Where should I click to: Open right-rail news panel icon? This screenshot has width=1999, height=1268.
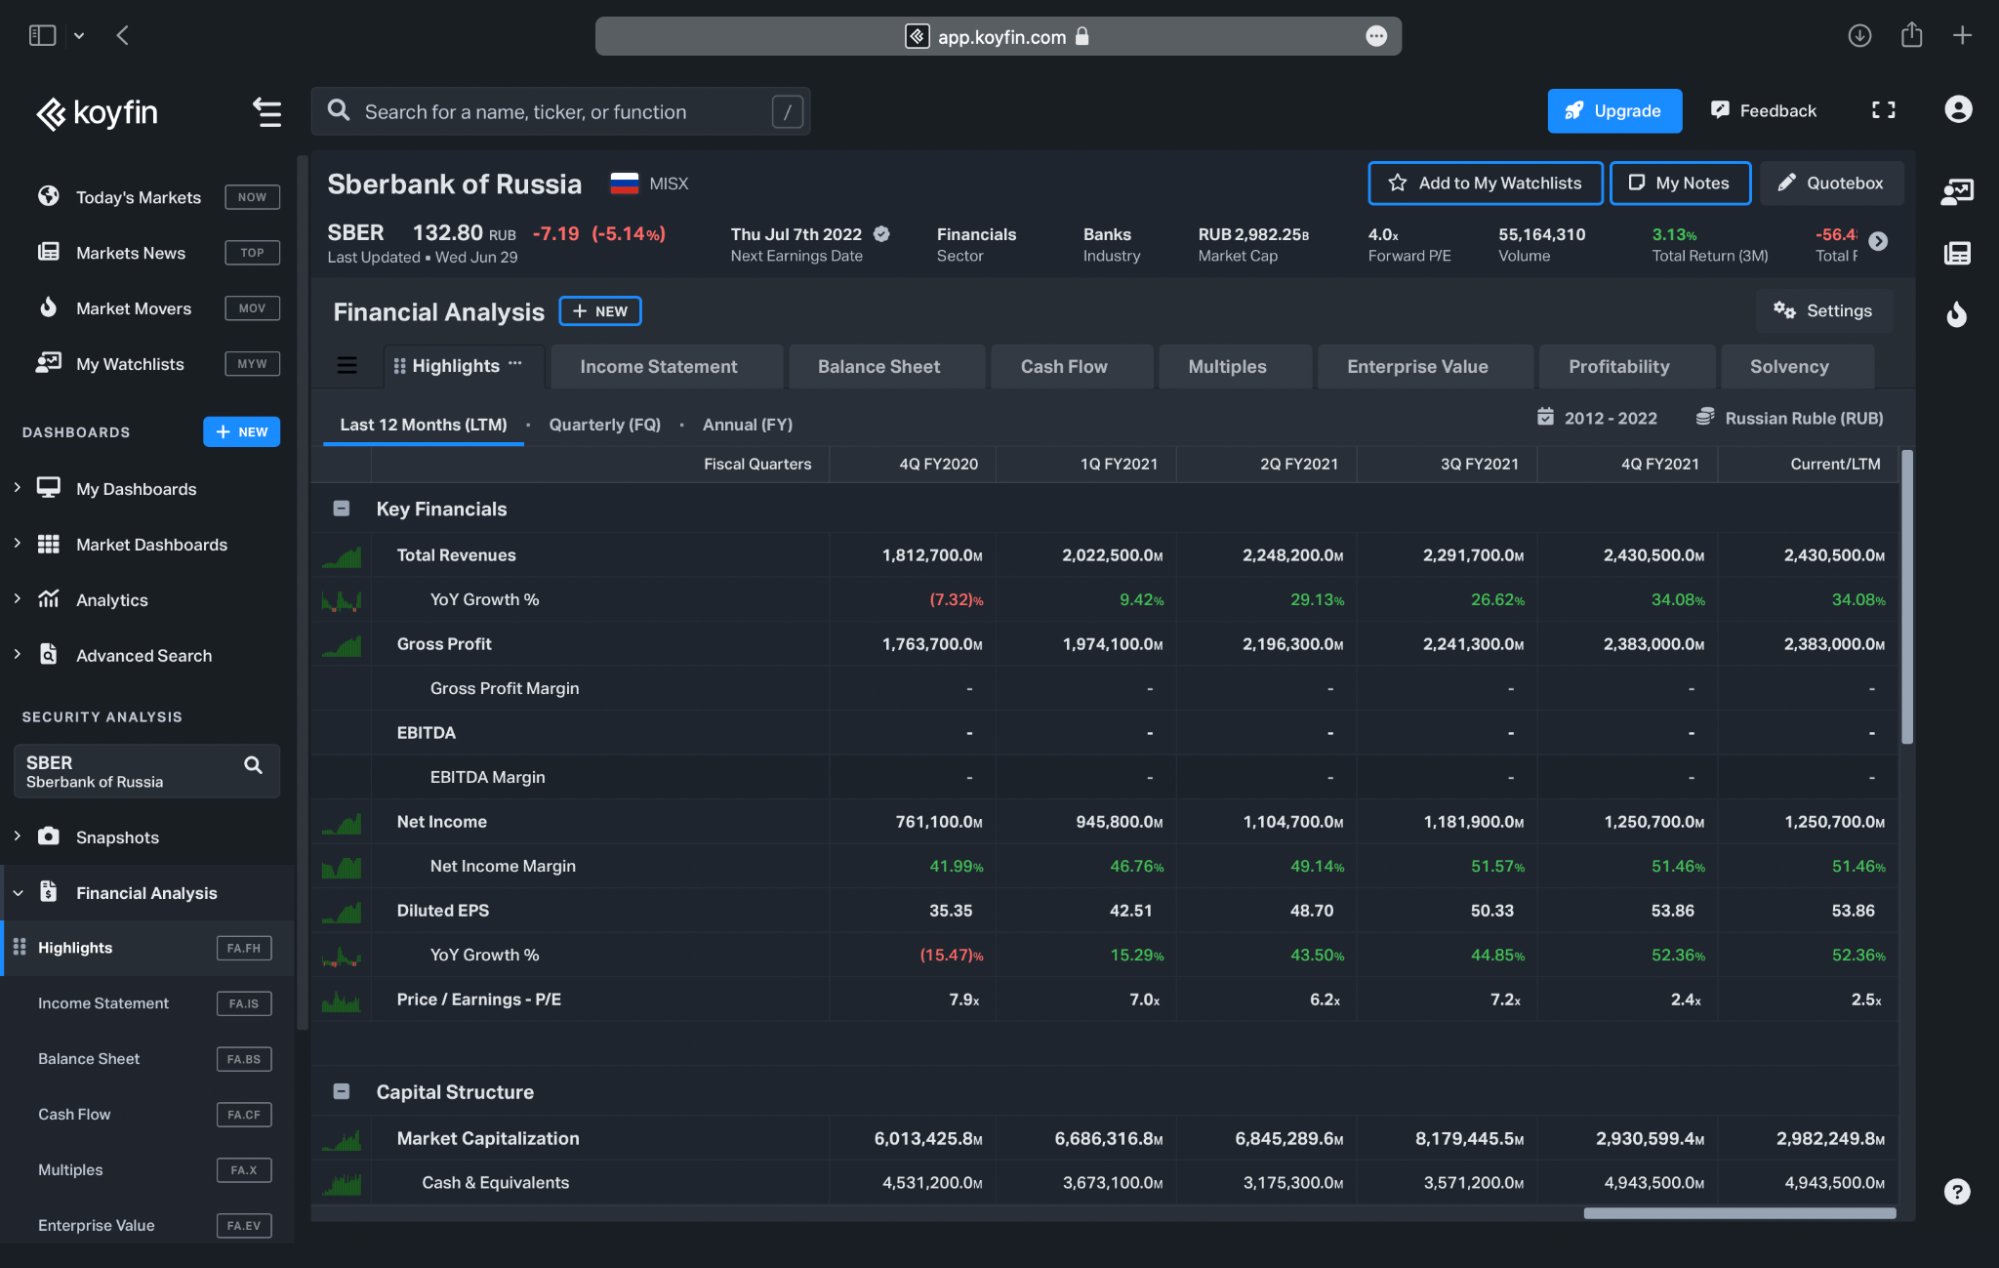[1956, 253]
